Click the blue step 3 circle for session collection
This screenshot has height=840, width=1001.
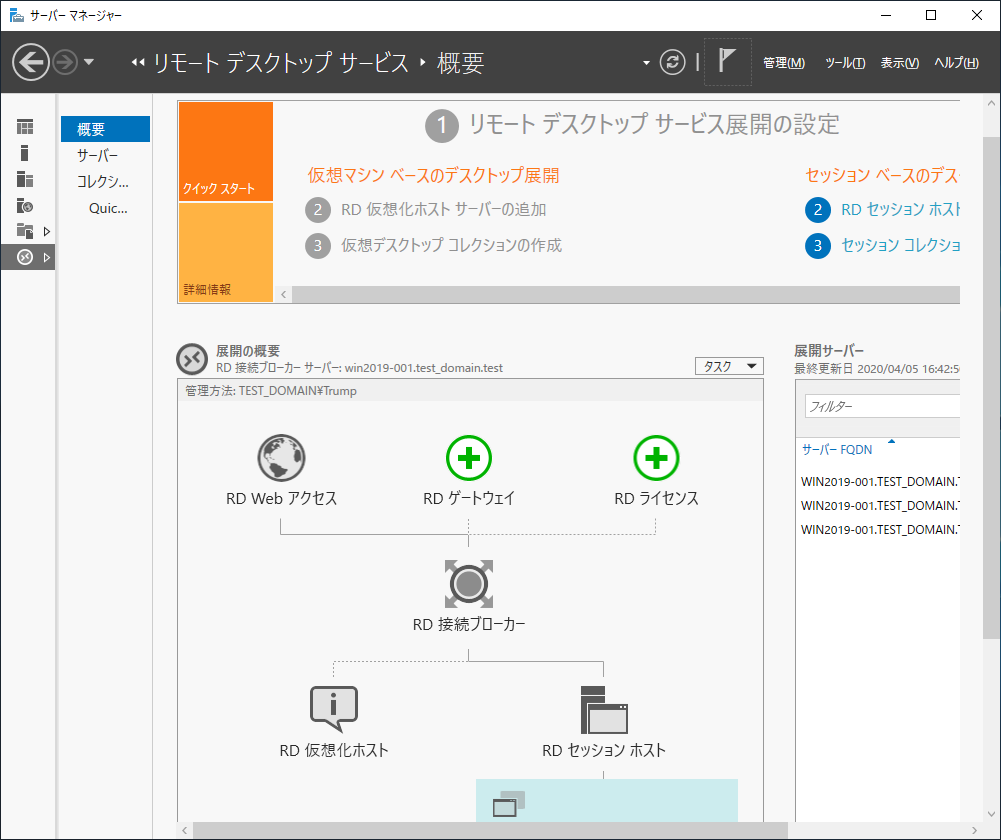coord(818,246)
